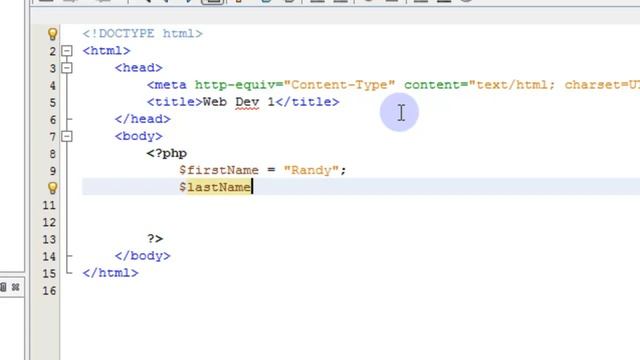Click the opening "<body>" tag
The height and width of the screenshot is (360, 640).
[x=139, y=136]
